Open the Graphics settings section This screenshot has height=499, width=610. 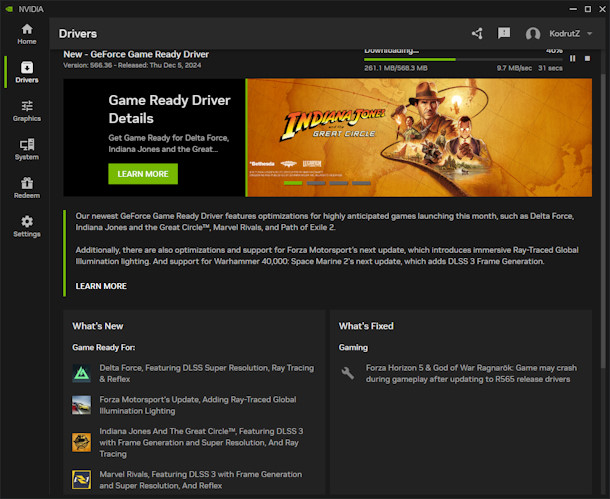(x=26, y=110)
